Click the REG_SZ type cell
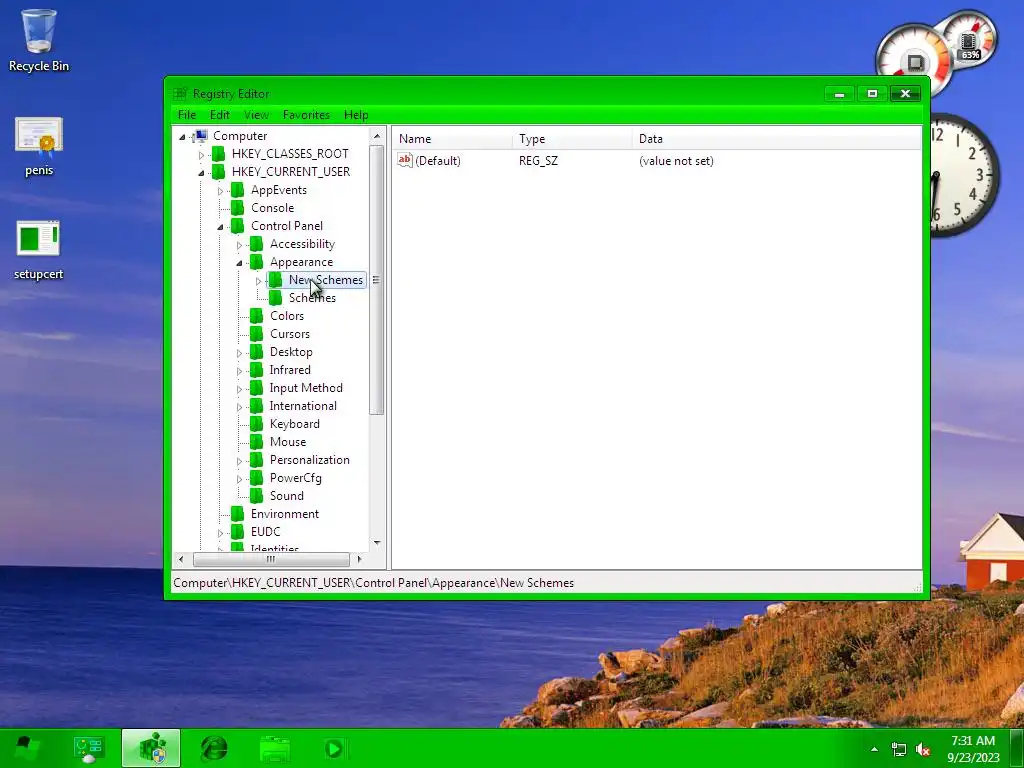 coord(538,161)
